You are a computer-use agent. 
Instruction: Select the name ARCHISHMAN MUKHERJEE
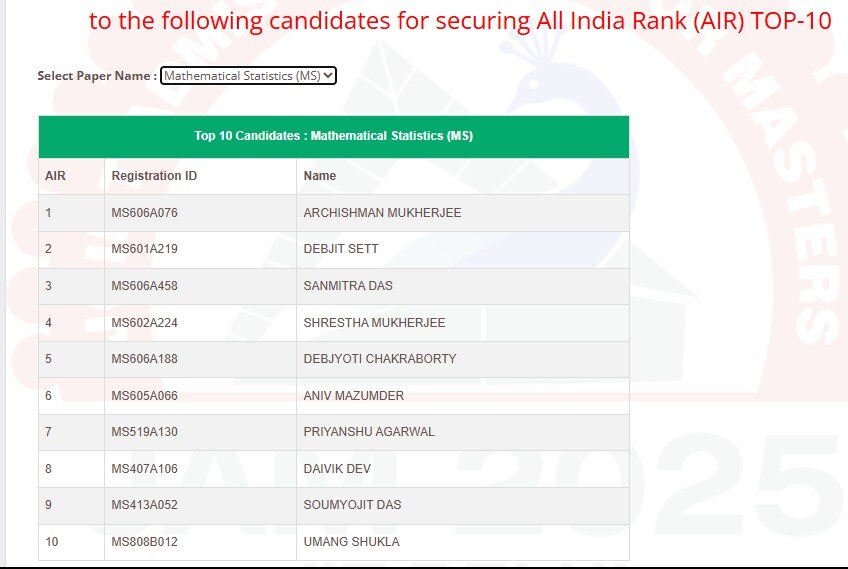pos(382,213)
